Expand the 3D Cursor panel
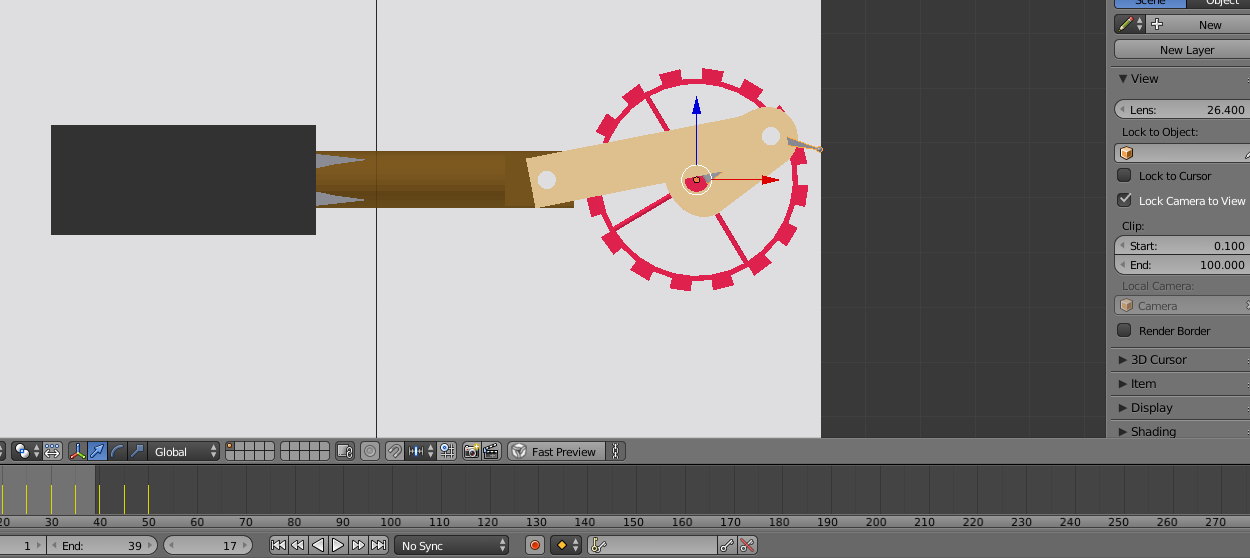 coord(1158,360)
